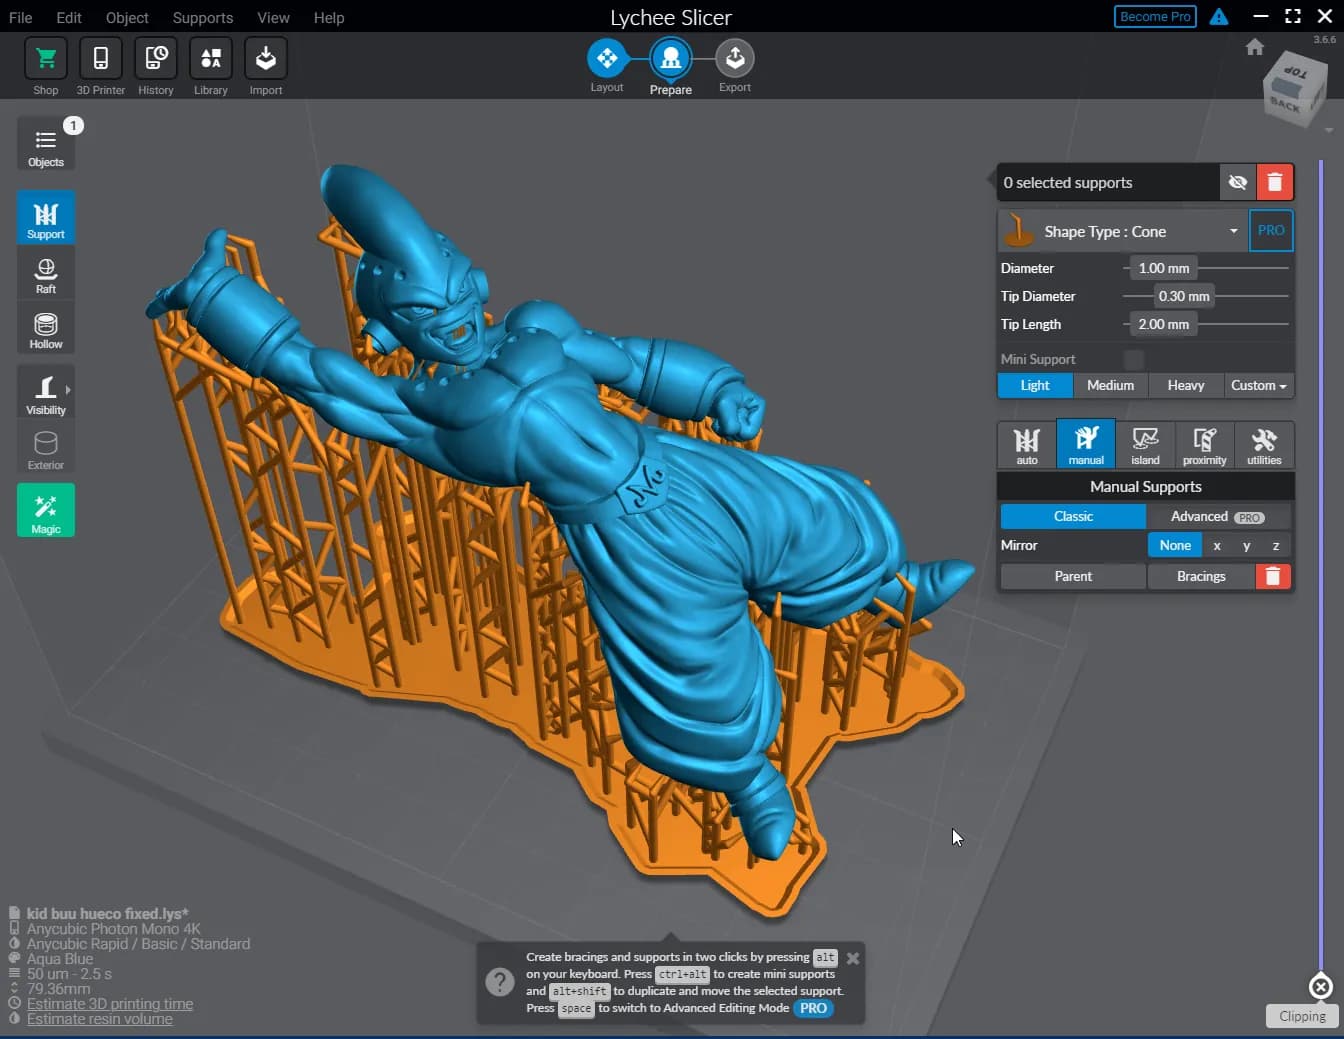Click Estimate resin volume link
1344x1039 pixels.
[100, 1019]
